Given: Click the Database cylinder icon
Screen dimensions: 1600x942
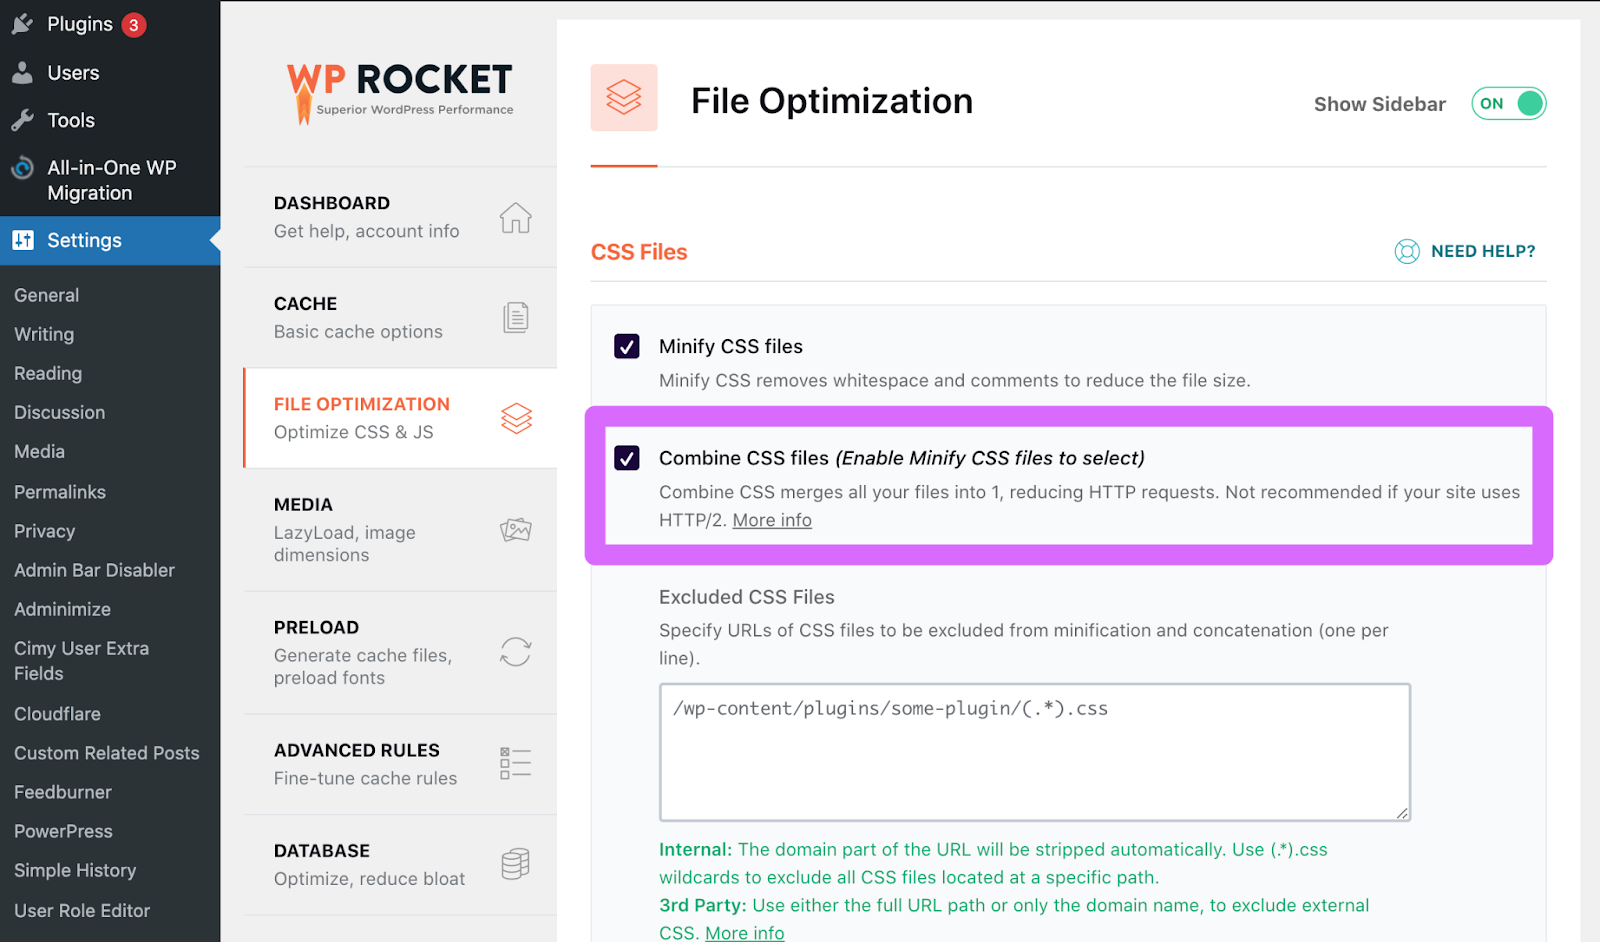Looking at the screenshot, I should point(516,863).
